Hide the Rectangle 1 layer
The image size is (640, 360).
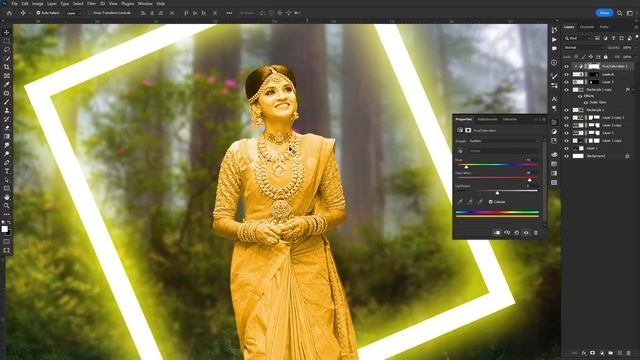566,110
